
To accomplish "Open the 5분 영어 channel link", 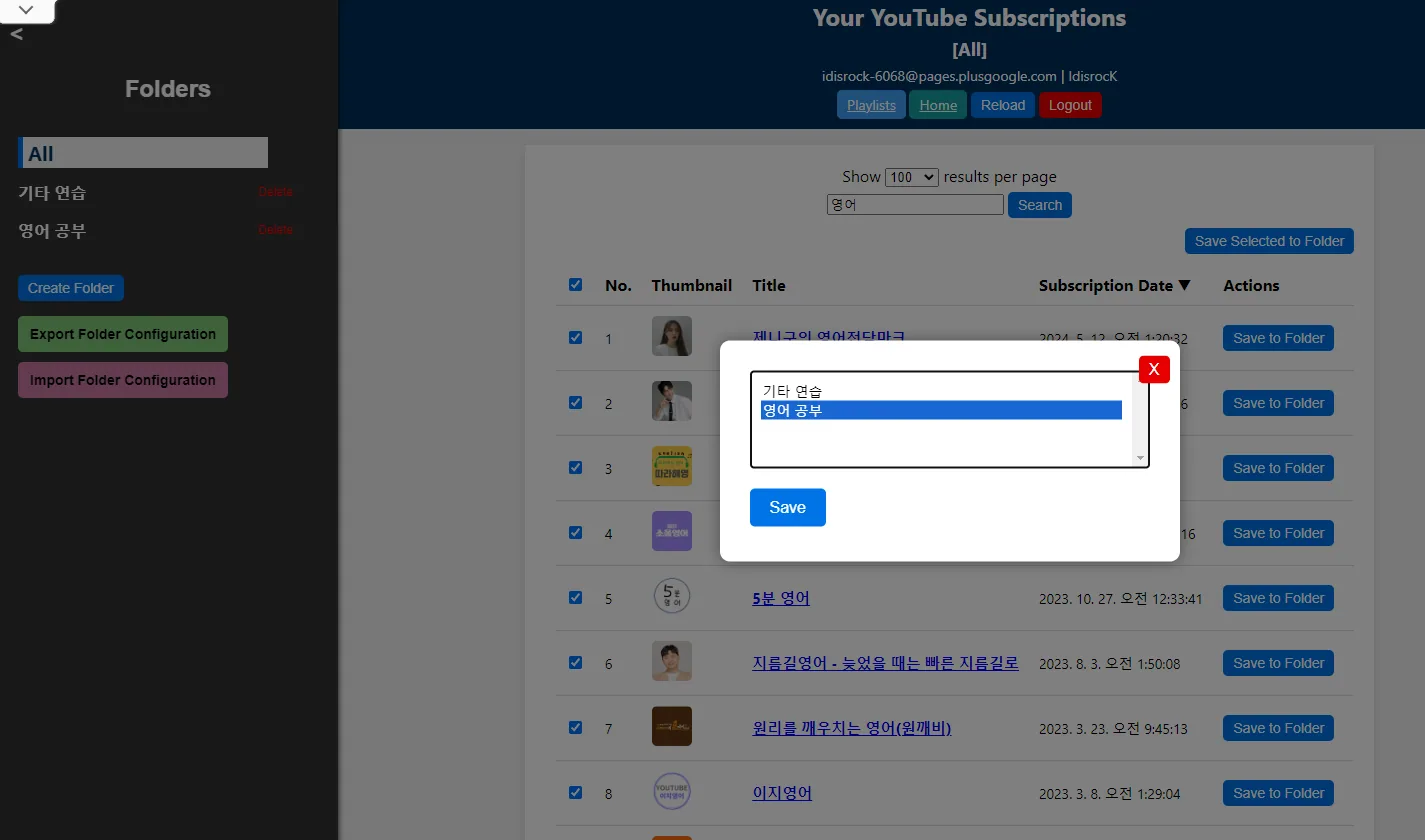I will point(781,598).
